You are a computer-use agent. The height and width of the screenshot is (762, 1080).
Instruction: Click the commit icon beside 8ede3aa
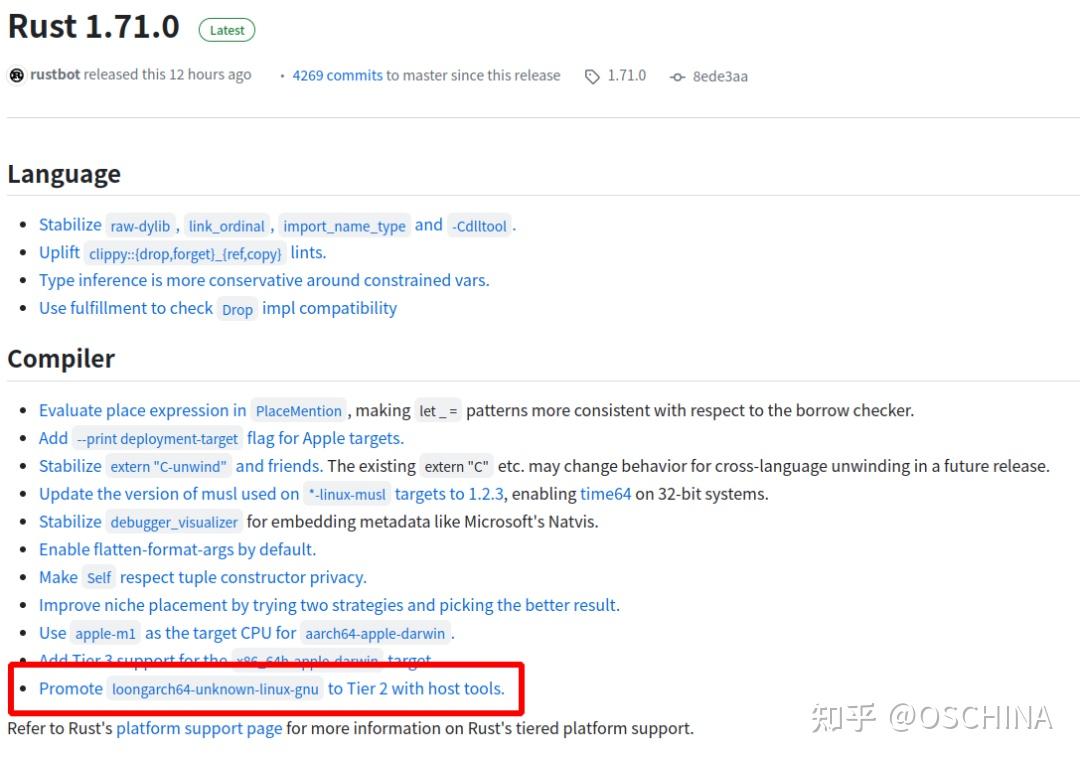pos(677,77)
